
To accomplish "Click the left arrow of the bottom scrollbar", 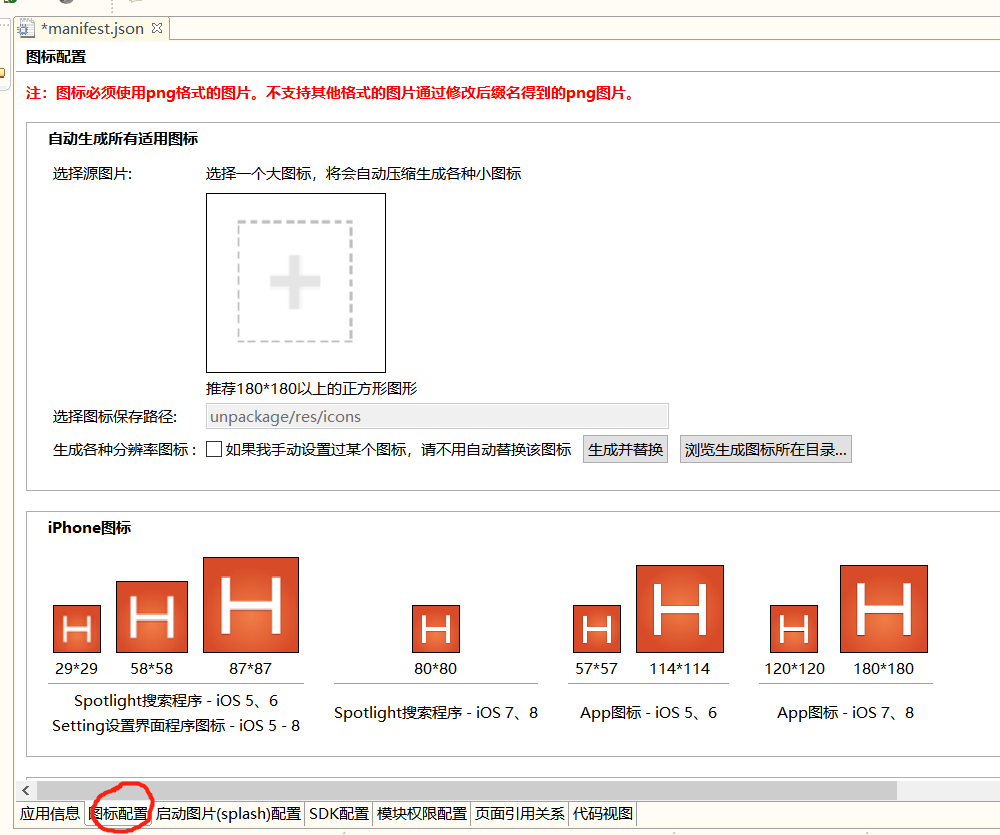I will [x=25, y=790].
